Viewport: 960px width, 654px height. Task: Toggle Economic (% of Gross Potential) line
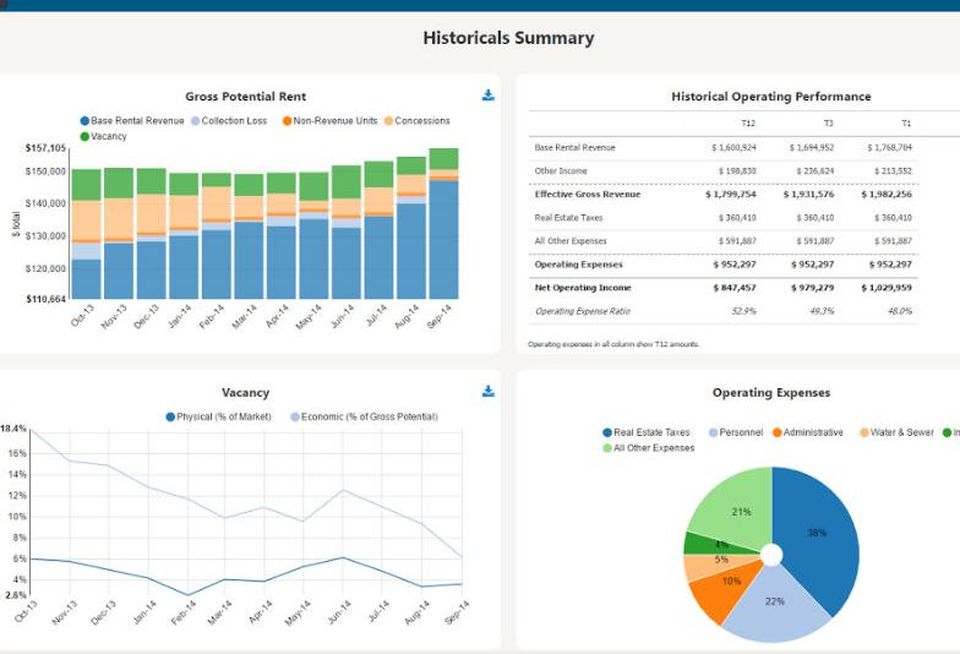[364, 416]
